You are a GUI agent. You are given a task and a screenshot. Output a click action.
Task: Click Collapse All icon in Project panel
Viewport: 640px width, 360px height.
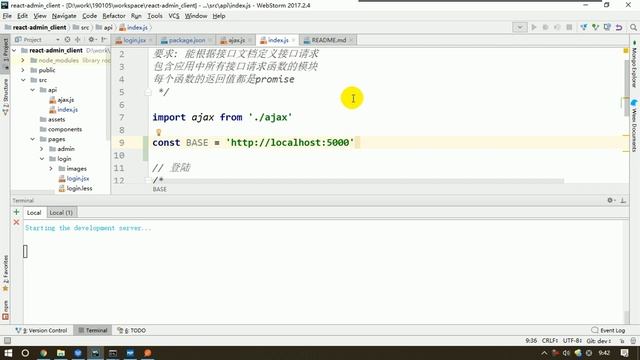click(78, 40)
